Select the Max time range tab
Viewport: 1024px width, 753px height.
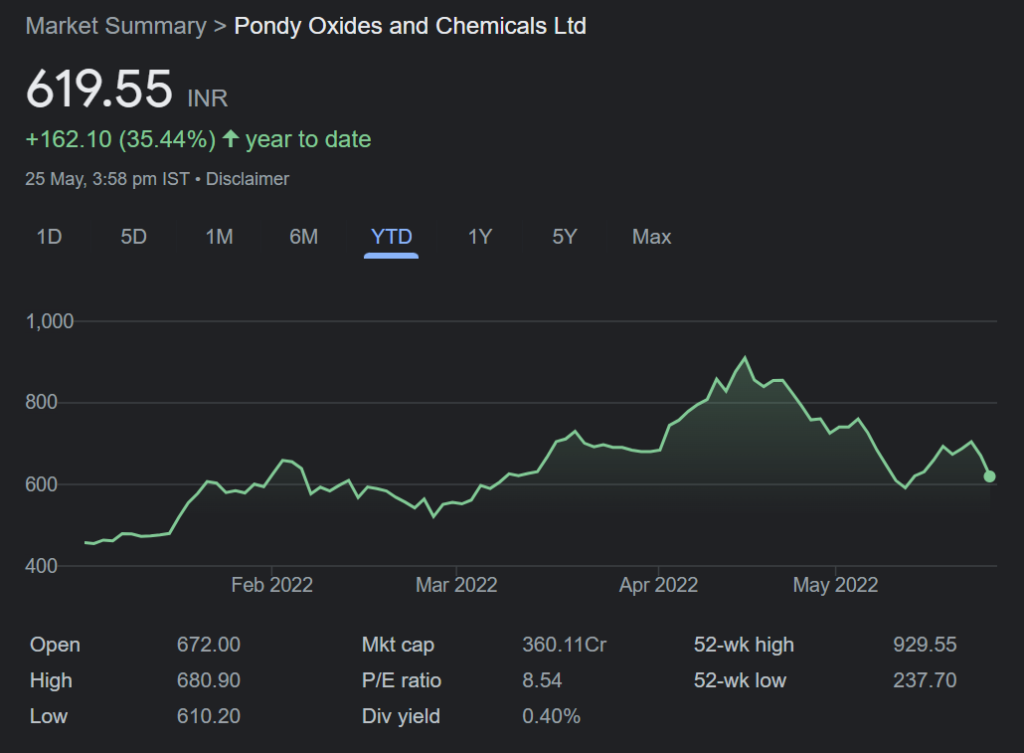click(x=651, y=237)
